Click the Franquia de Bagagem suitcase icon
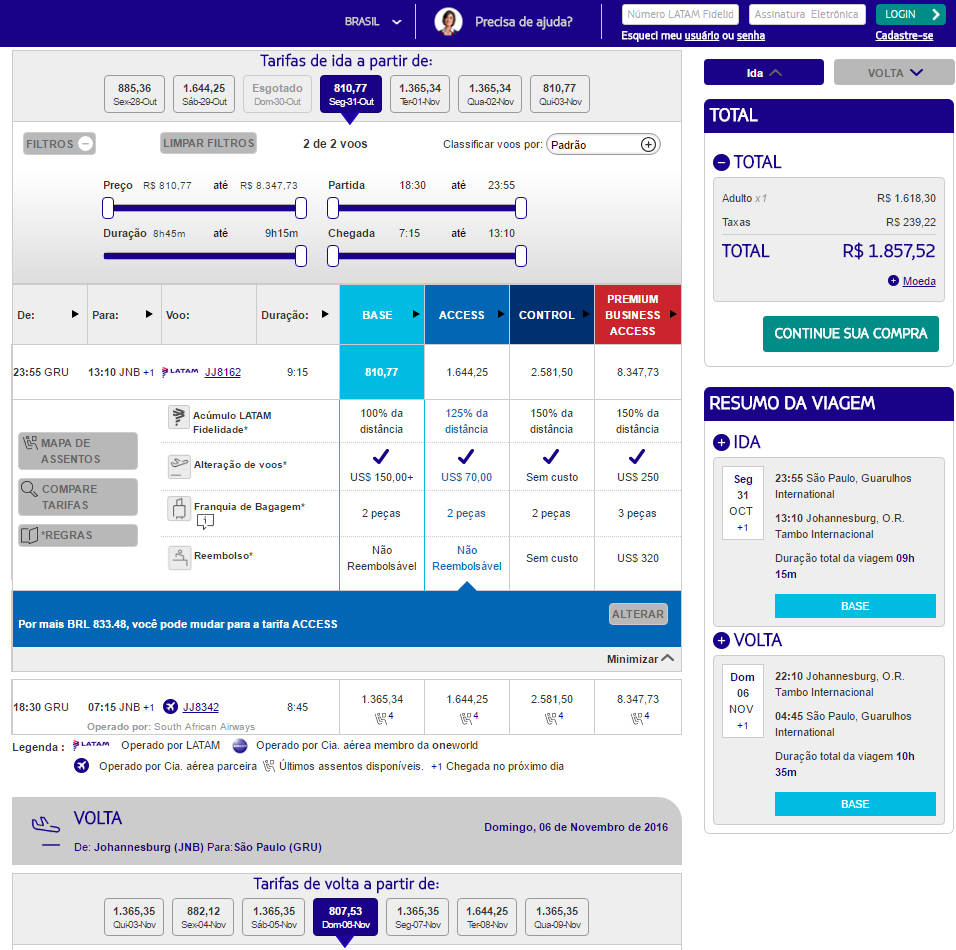 click(179, 509)
